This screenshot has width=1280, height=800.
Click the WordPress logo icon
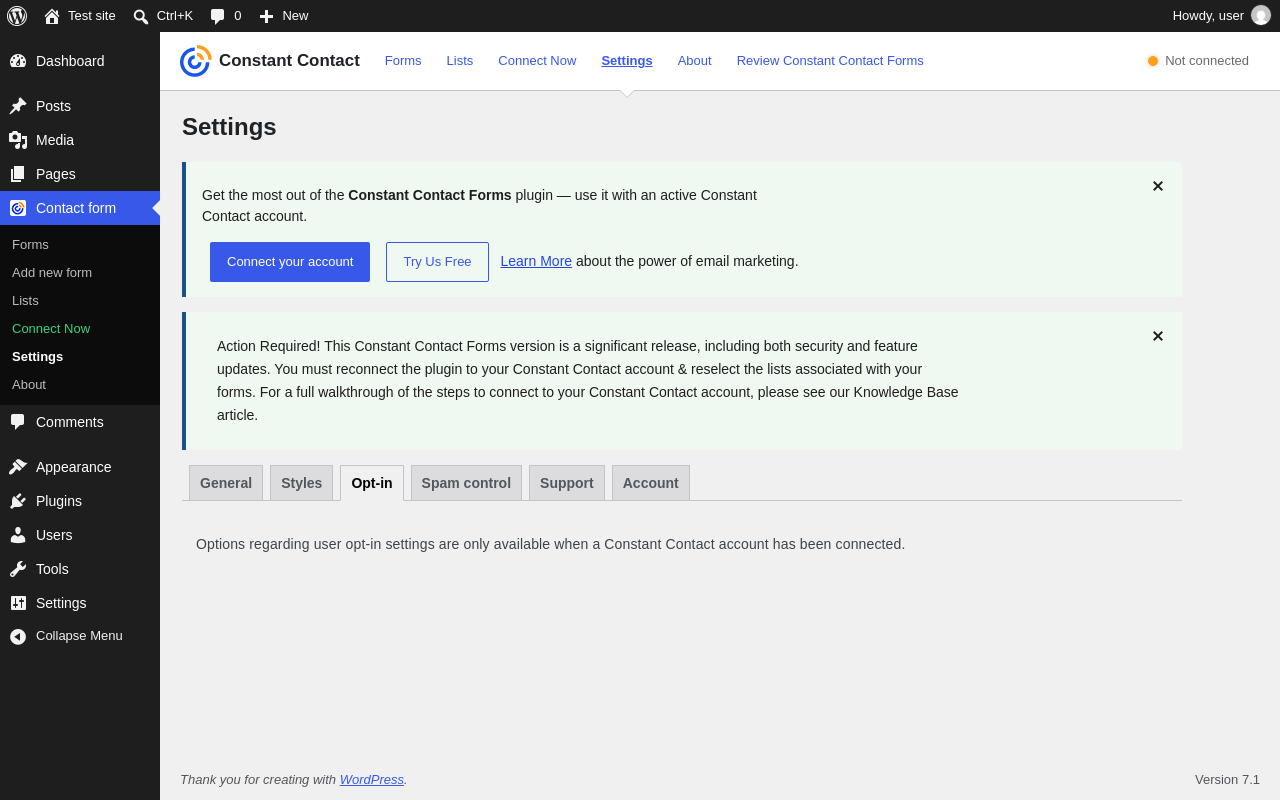pyautogui.click(x=17, y=16)
